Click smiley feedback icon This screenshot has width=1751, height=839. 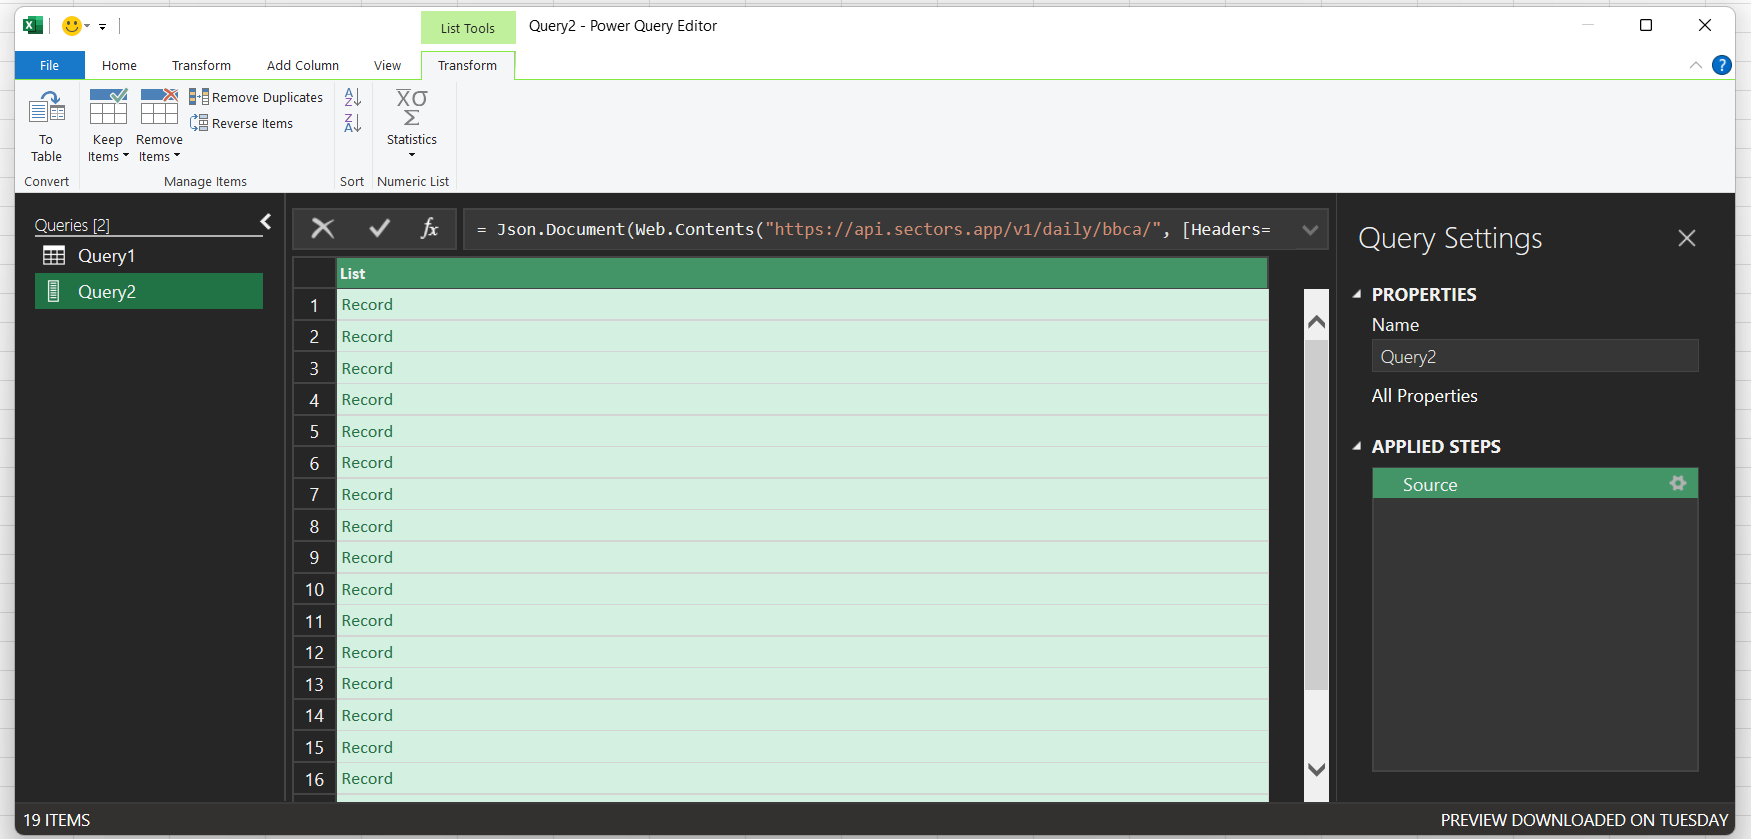pyautogui.click(x=71, y=26)
